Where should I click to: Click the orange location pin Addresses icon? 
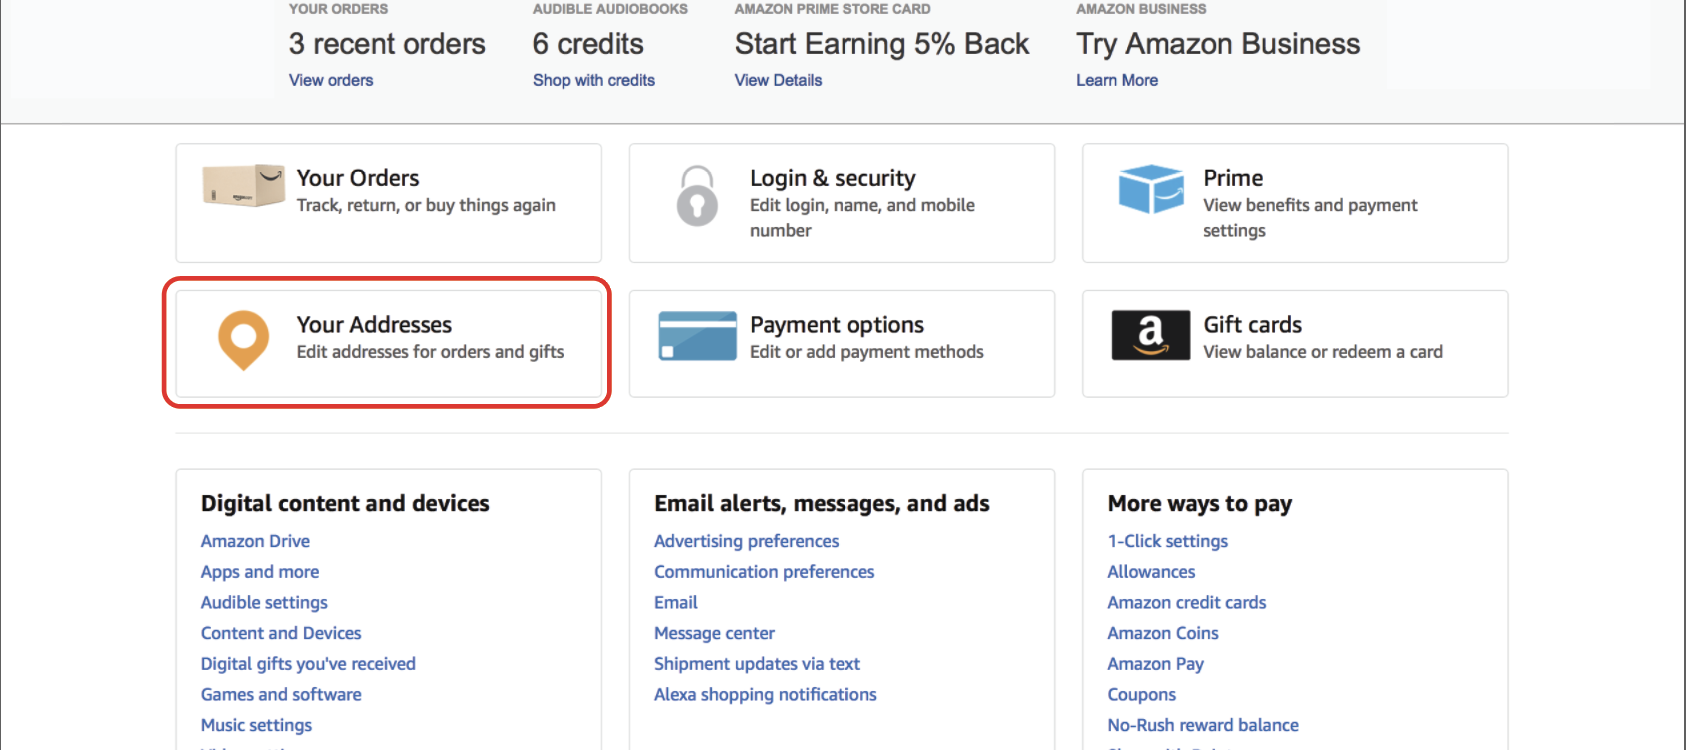point(244,339)
